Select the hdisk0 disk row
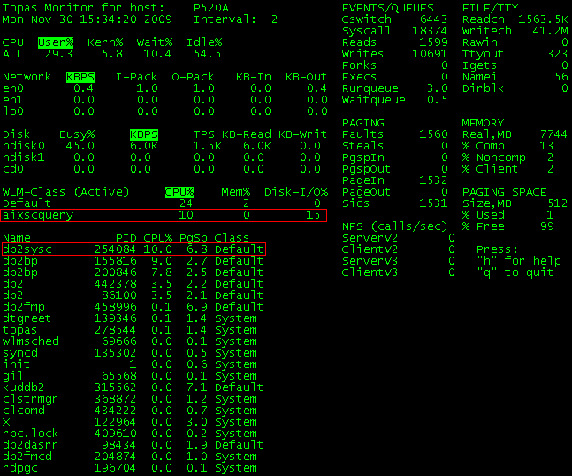Screen dimensions: 572x476 tap(163, 146)
